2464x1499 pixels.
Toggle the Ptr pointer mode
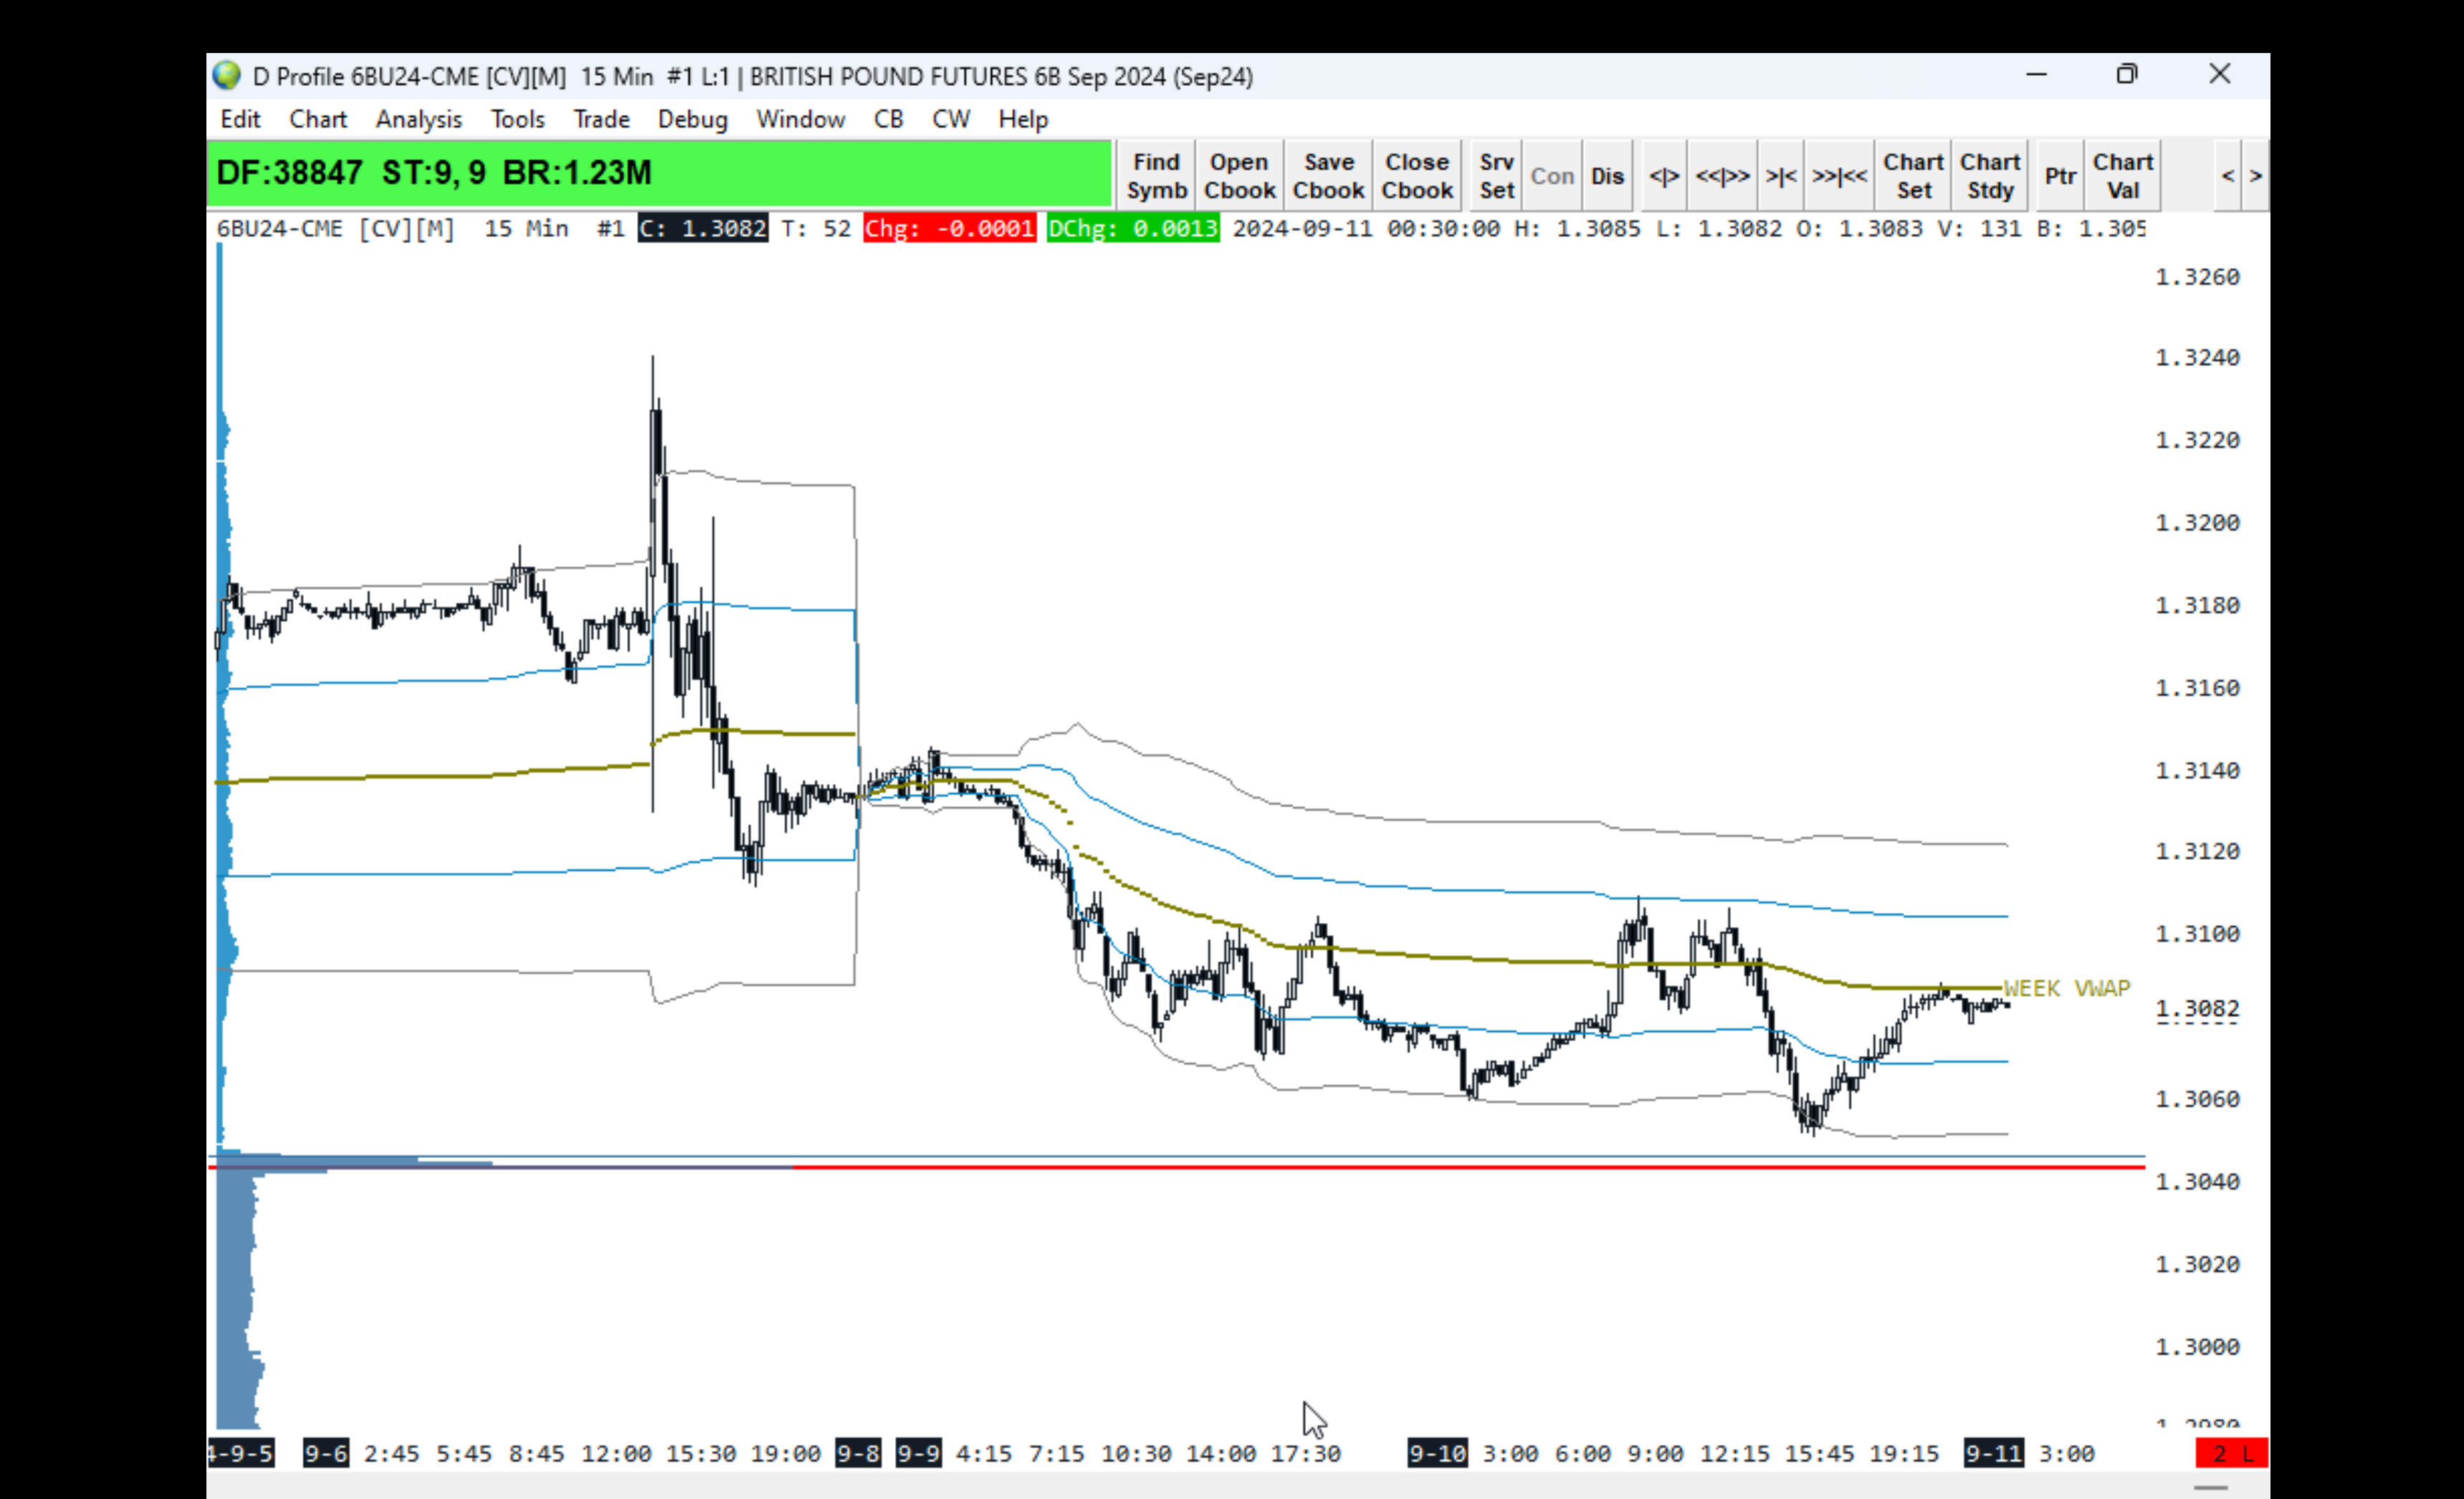coord(2060,176)
